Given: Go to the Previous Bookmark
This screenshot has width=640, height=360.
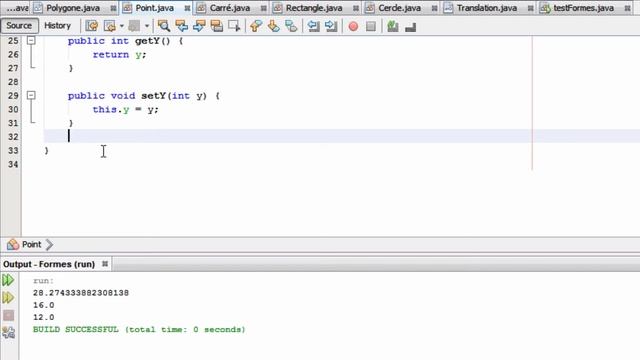Looking at the screenshot, I should (x=256, y=26).
